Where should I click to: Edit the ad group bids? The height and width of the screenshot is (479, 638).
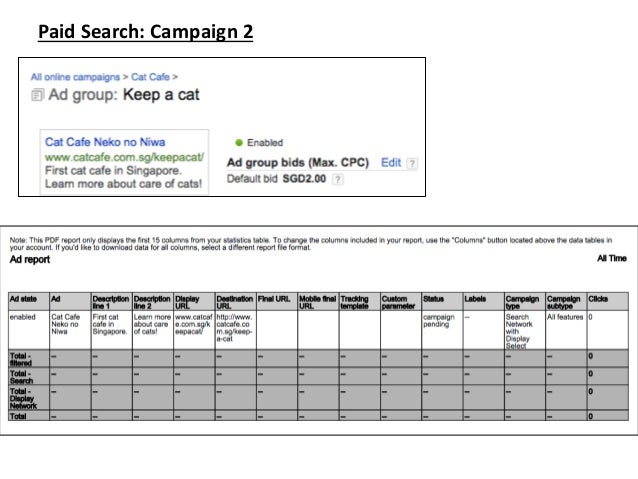390,162
